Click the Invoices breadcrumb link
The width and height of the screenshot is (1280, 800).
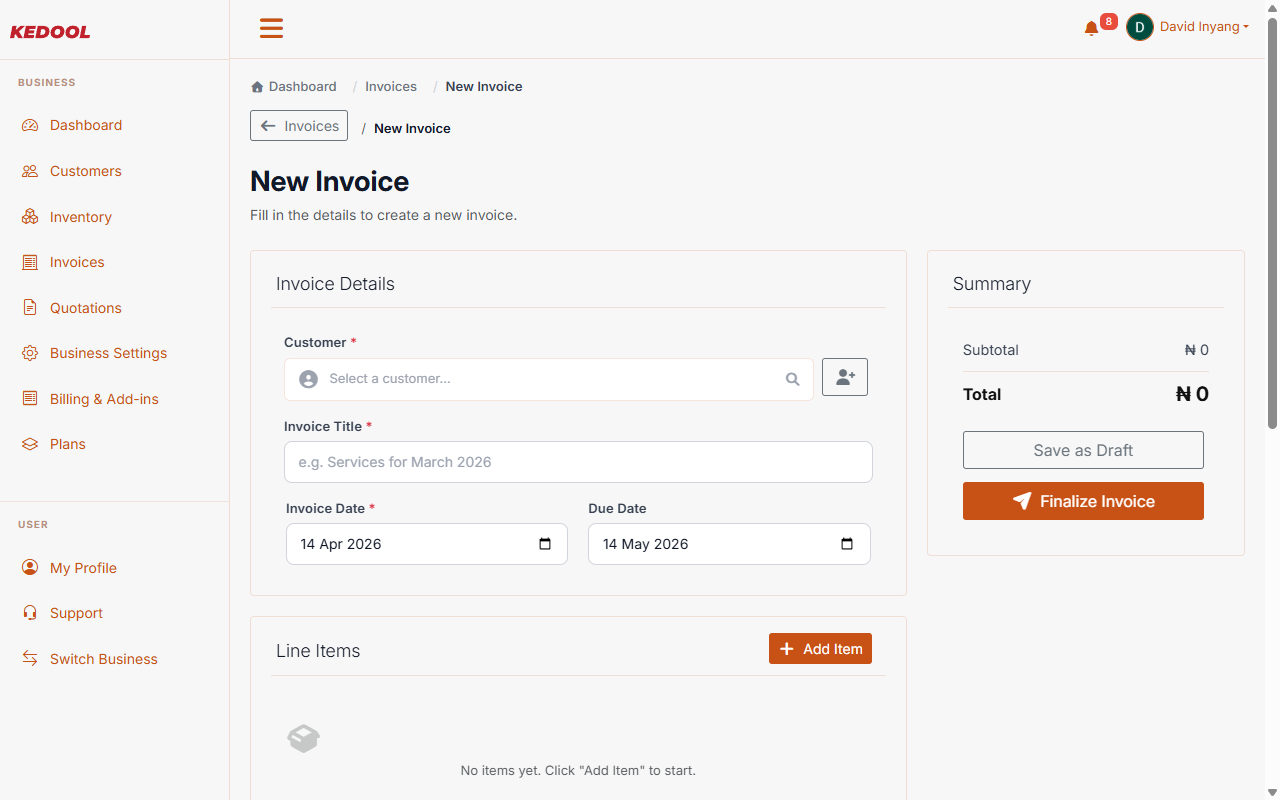(391, 87)
